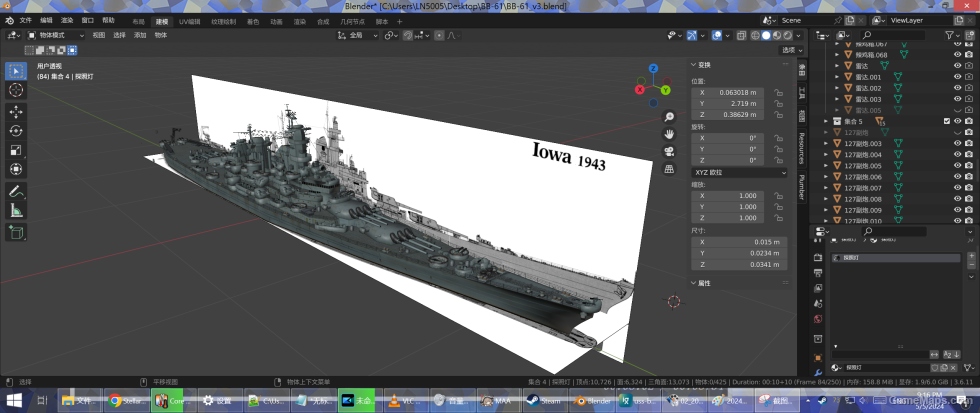The width and height of the screenshot is (980, 413).
Task: Click the minus button to remove material slot
Action: click(971, 267)
